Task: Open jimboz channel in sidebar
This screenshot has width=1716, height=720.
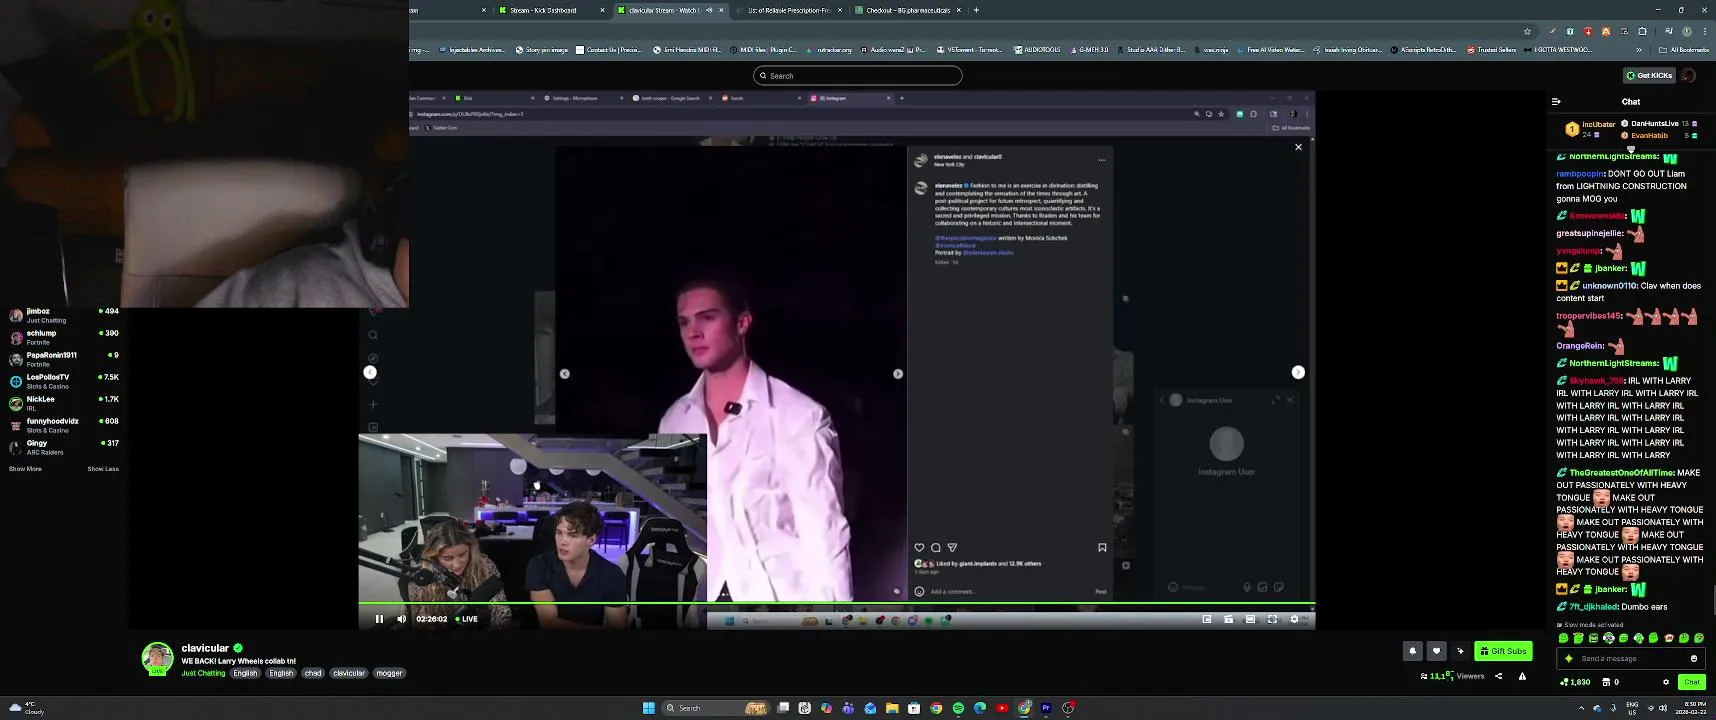Action: point(64,315)
